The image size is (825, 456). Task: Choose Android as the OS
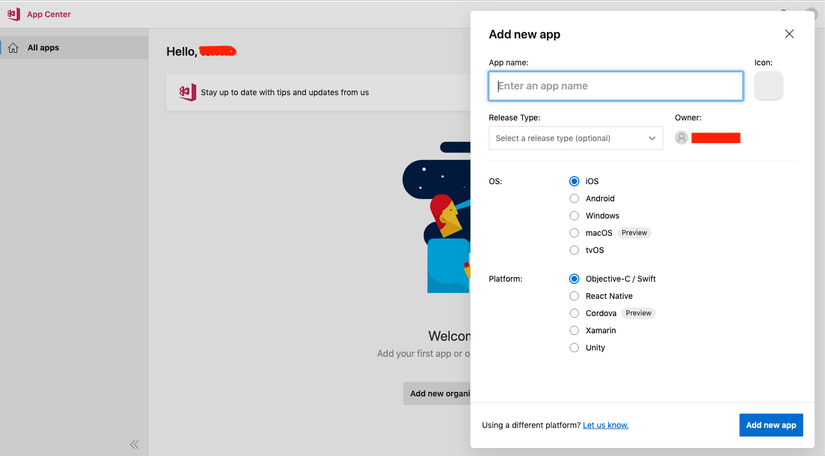[x=574, y=198]
